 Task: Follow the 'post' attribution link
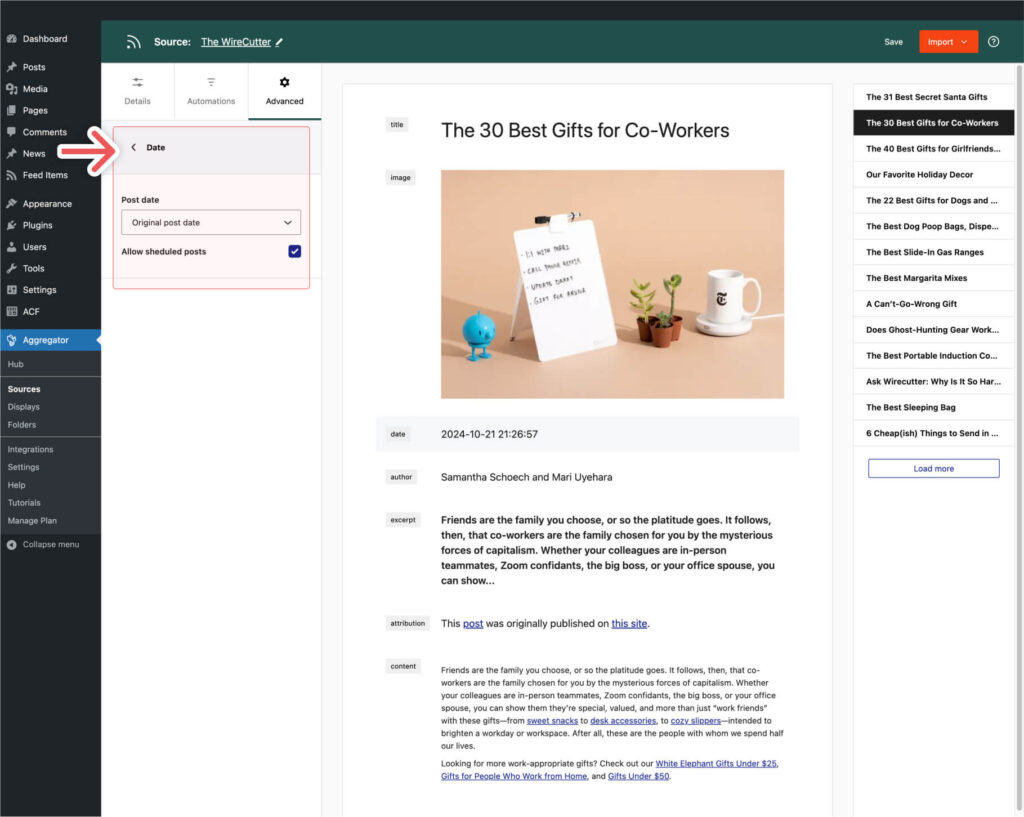point(473,624)
